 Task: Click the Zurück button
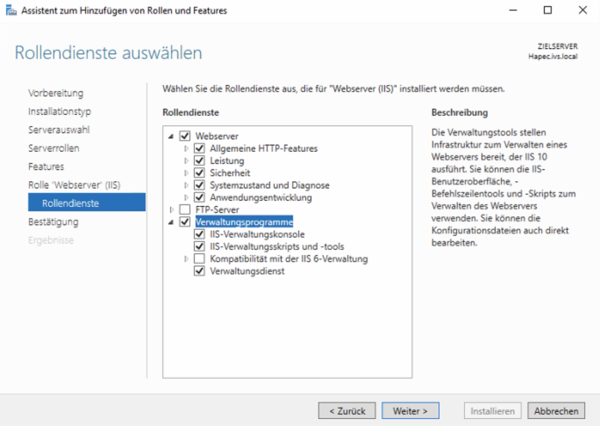[347, 411]
